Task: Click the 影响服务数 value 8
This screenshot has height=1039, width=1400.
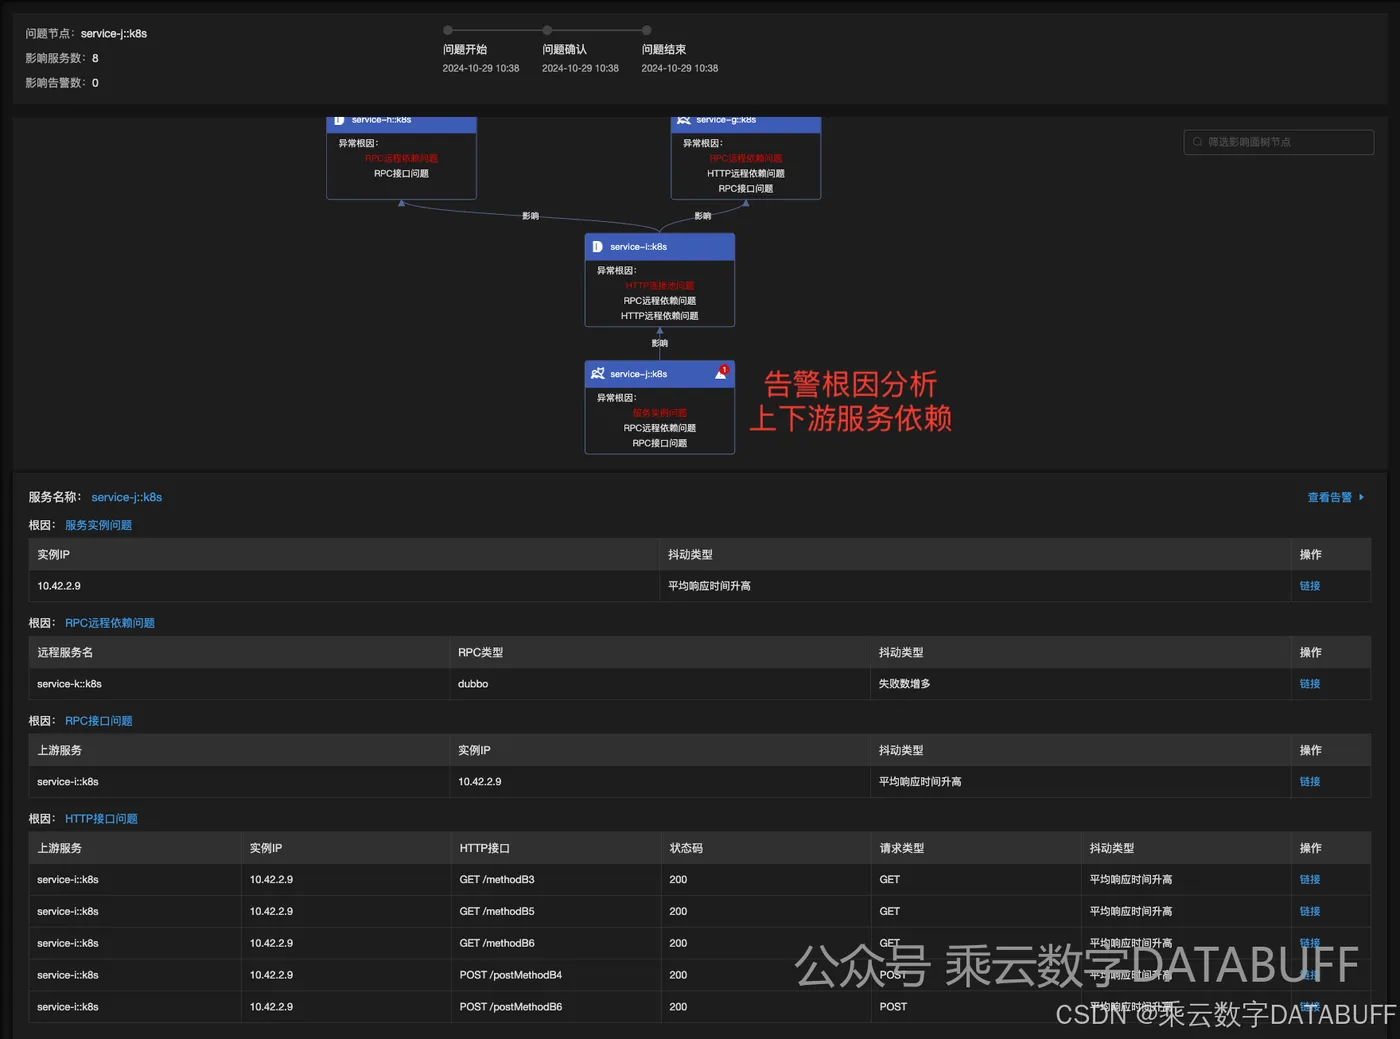Action: [x=95, y=59]
